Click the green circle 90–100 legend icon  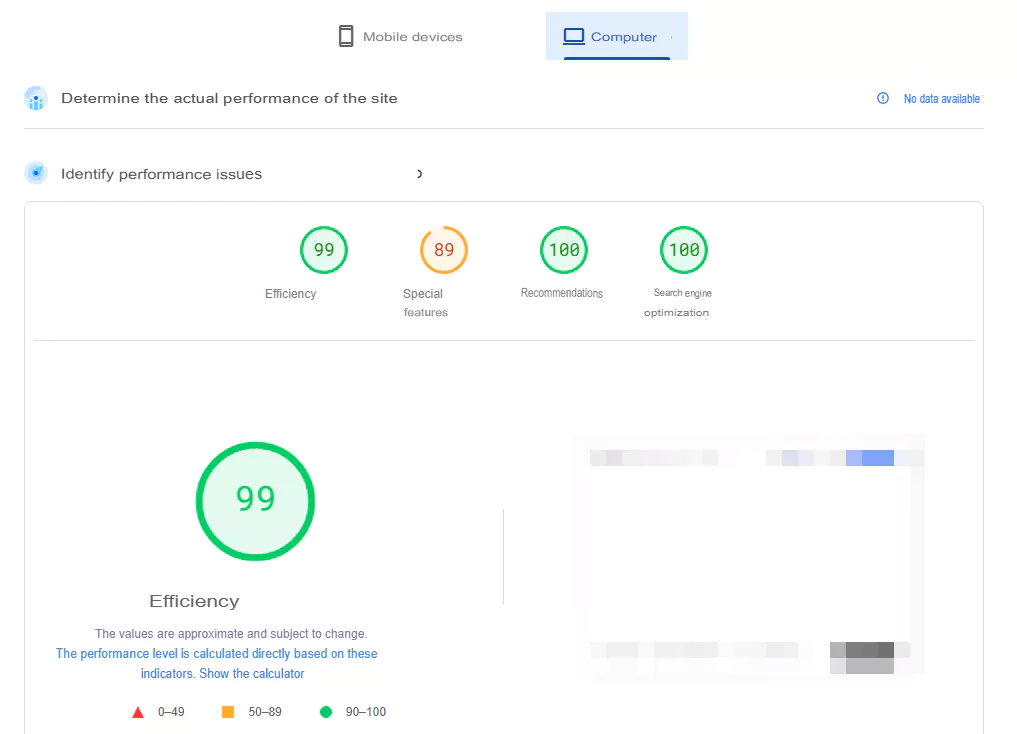[326, 712]
